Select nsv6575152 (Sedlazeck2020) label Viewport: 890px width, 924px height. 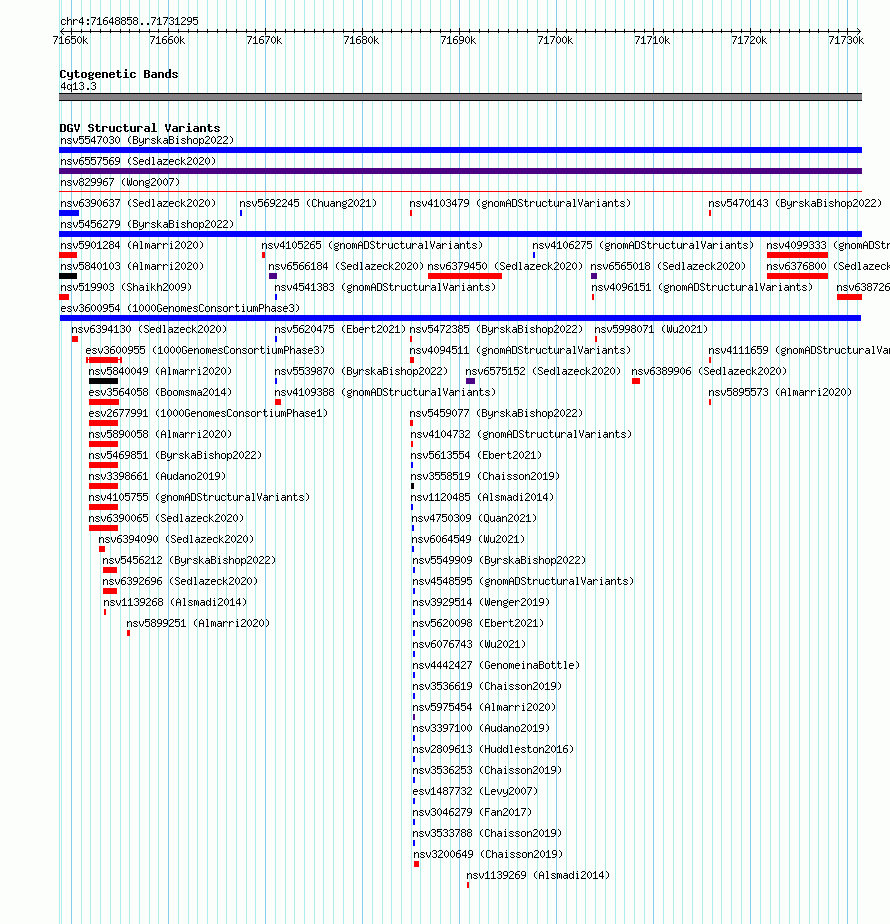[543, 371]
